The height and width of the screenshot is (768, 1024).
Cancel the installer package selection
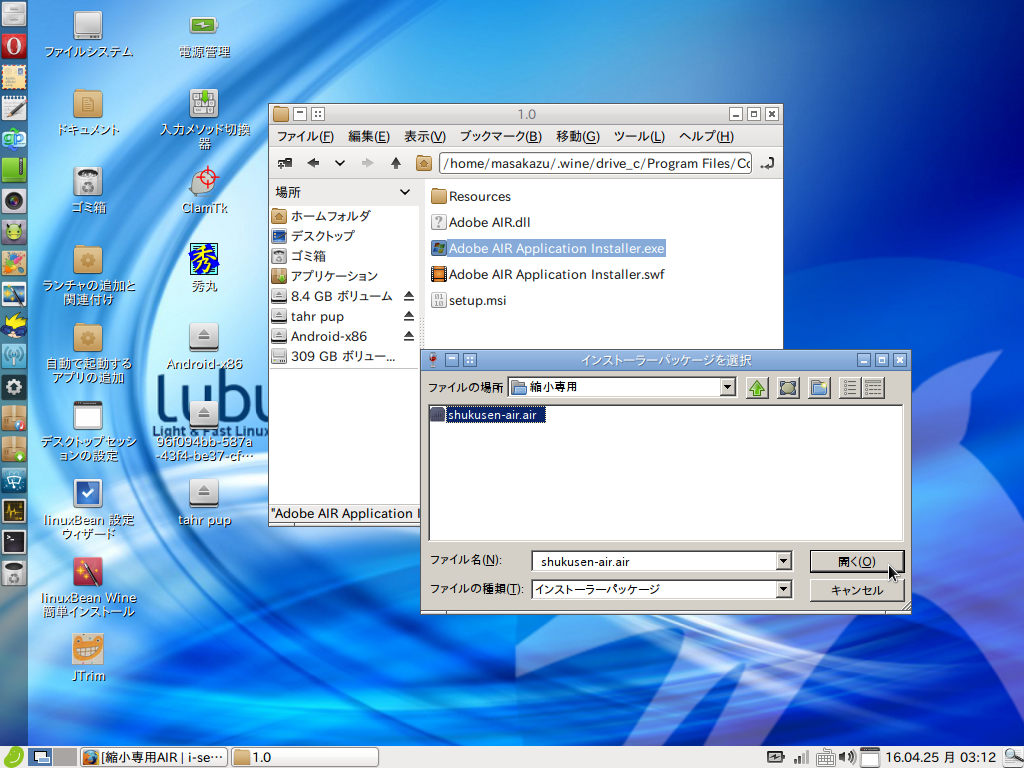[856, 590]
